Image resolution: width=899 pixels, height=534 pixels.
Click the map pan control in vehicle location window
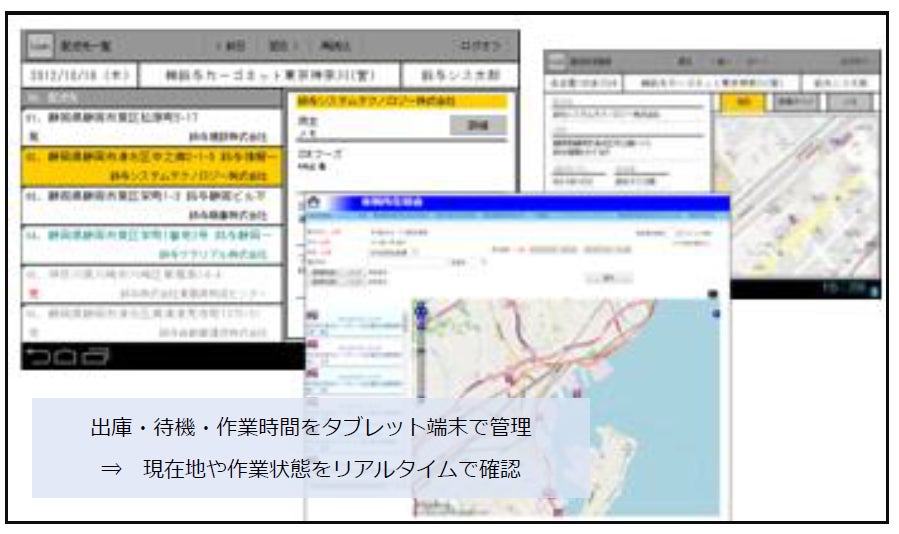[421, 313]
